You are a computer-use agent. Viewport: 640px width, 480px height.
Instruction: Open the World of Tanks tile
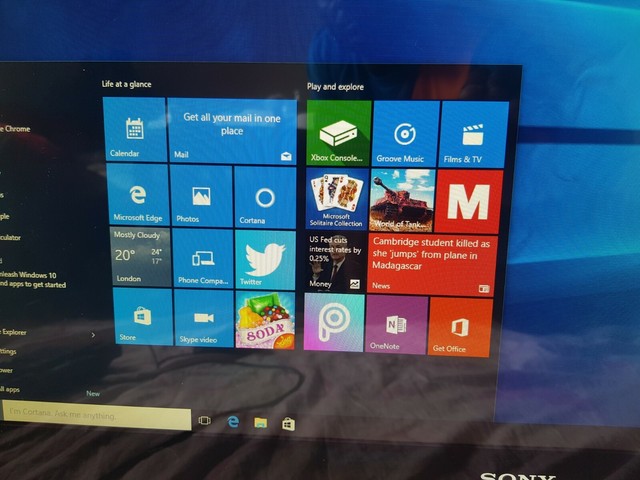pos(402,200)
